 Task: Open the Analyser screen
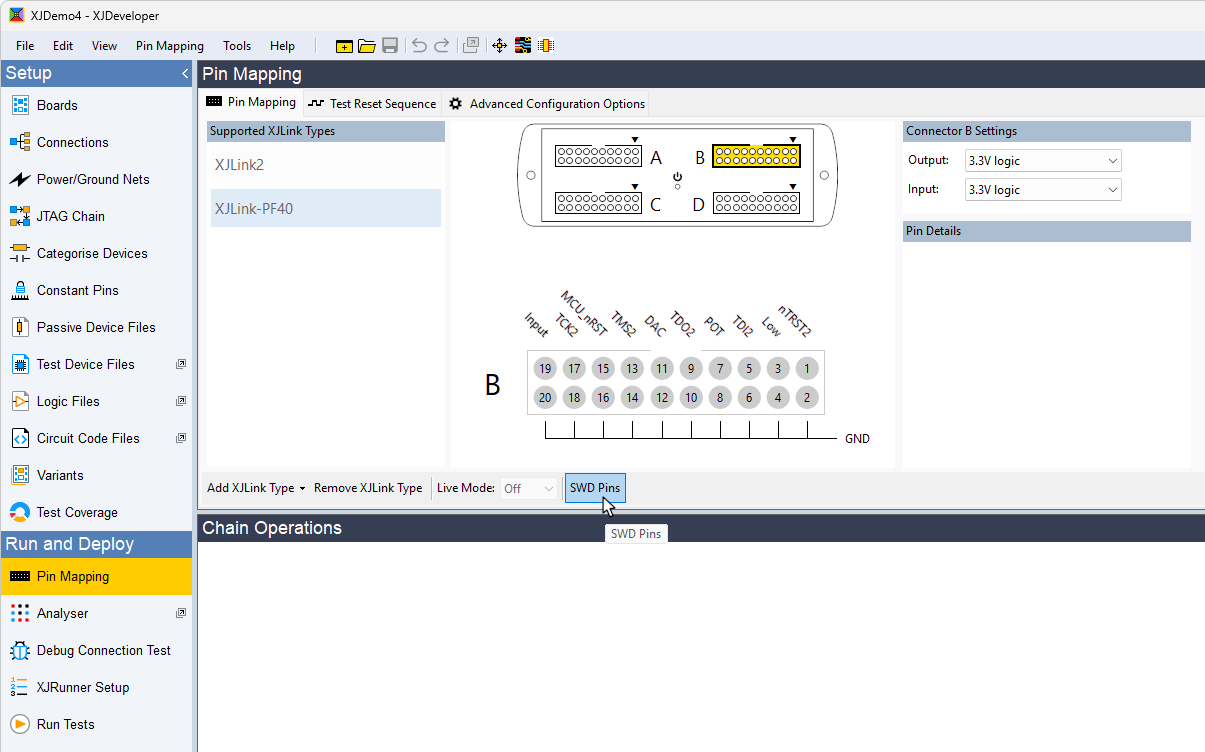pyautogui.click(x=96, y=613)
